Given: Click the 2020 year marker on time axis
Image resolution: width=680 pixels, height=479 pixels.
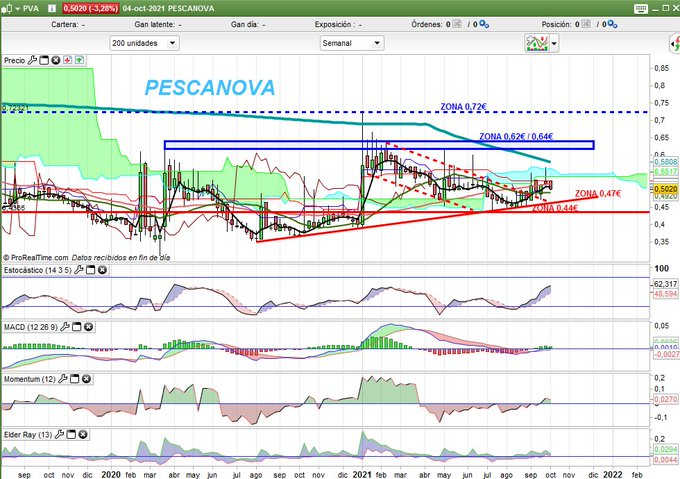Looking at the screenshot, I should click(111, 474).
